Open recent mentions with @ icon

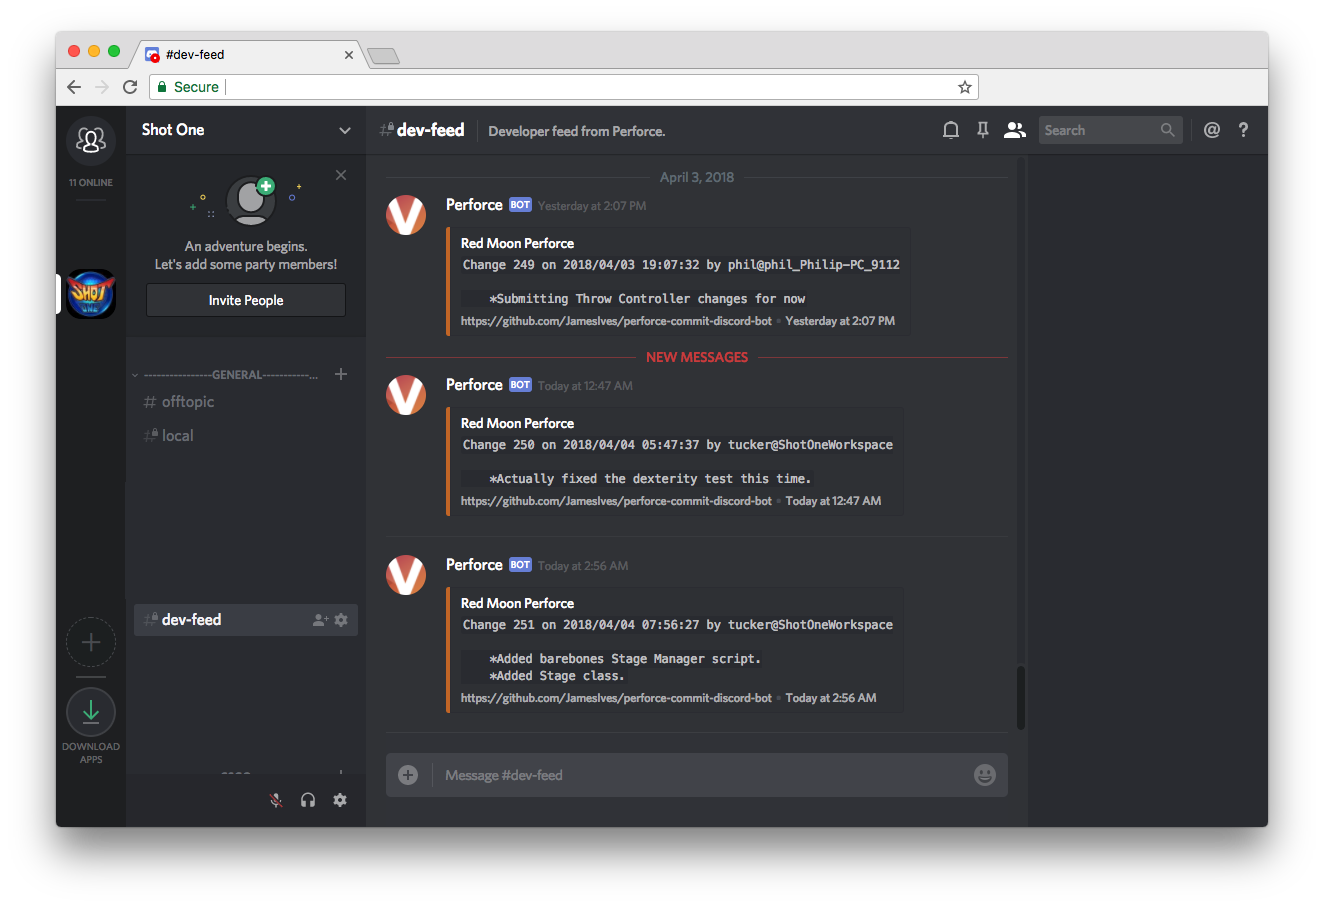[1212, 130]
